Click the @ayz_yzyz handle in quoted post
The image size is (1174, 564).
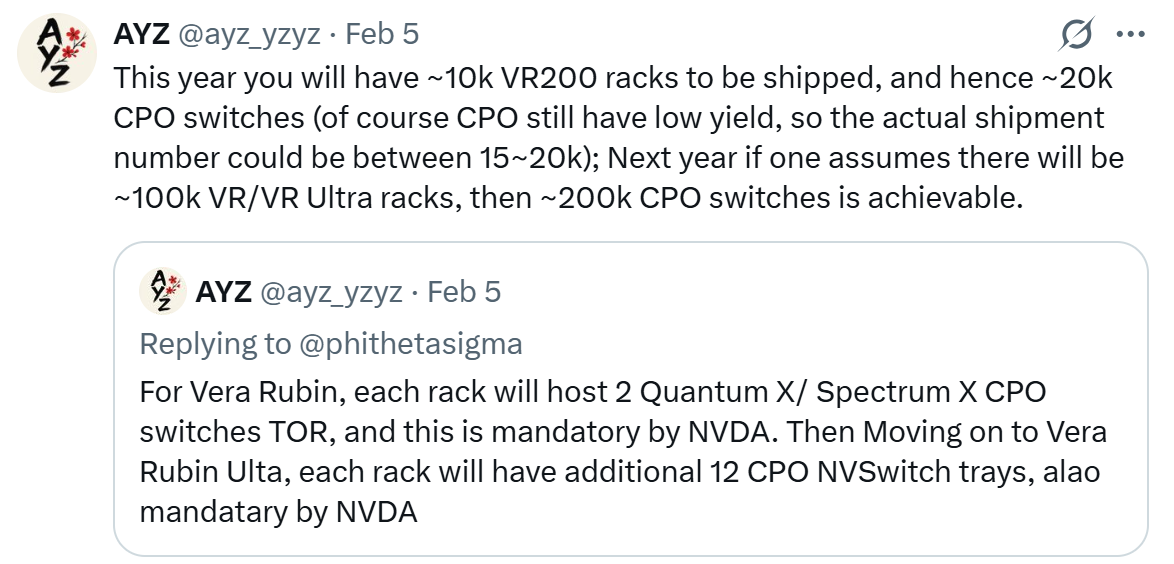coord(331,293)
